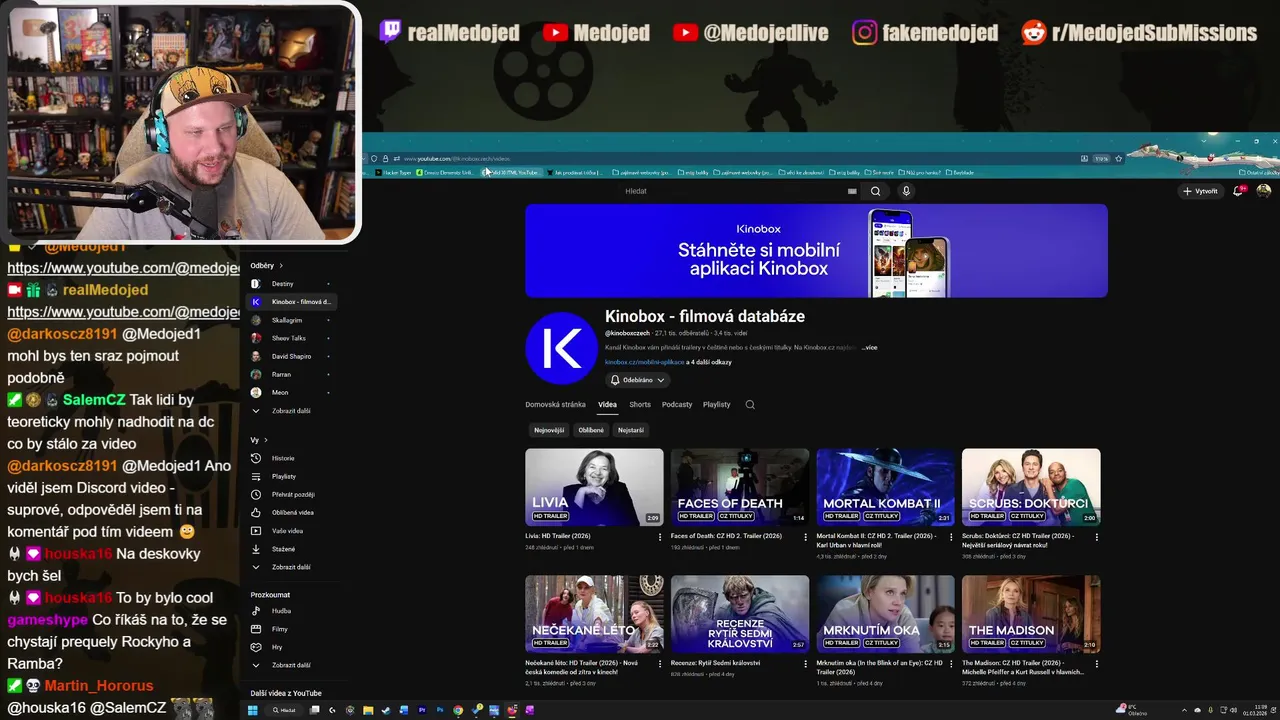Search within channel magnifier icon

pos(750,405)
